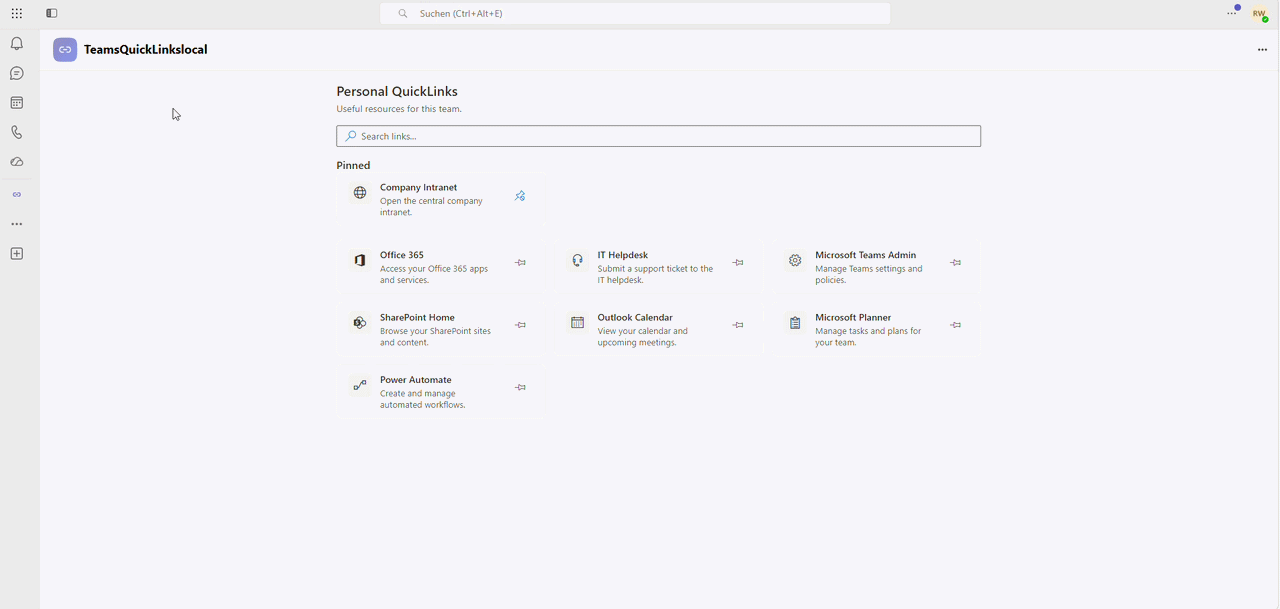1280x609 pixels.
Task: Click 'Open the central company intranet.' text
Action: pos(431,206)
